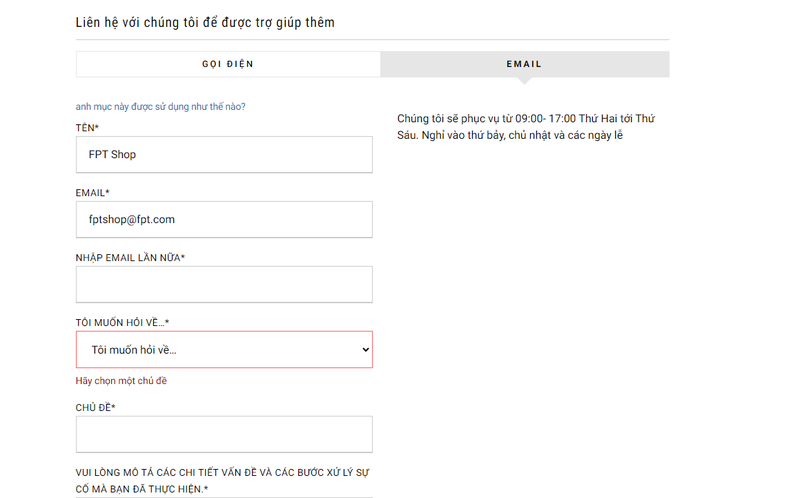Click the chevron arrow of topic dropdown
The image size is (800, 498).
[x=365, y=350]
